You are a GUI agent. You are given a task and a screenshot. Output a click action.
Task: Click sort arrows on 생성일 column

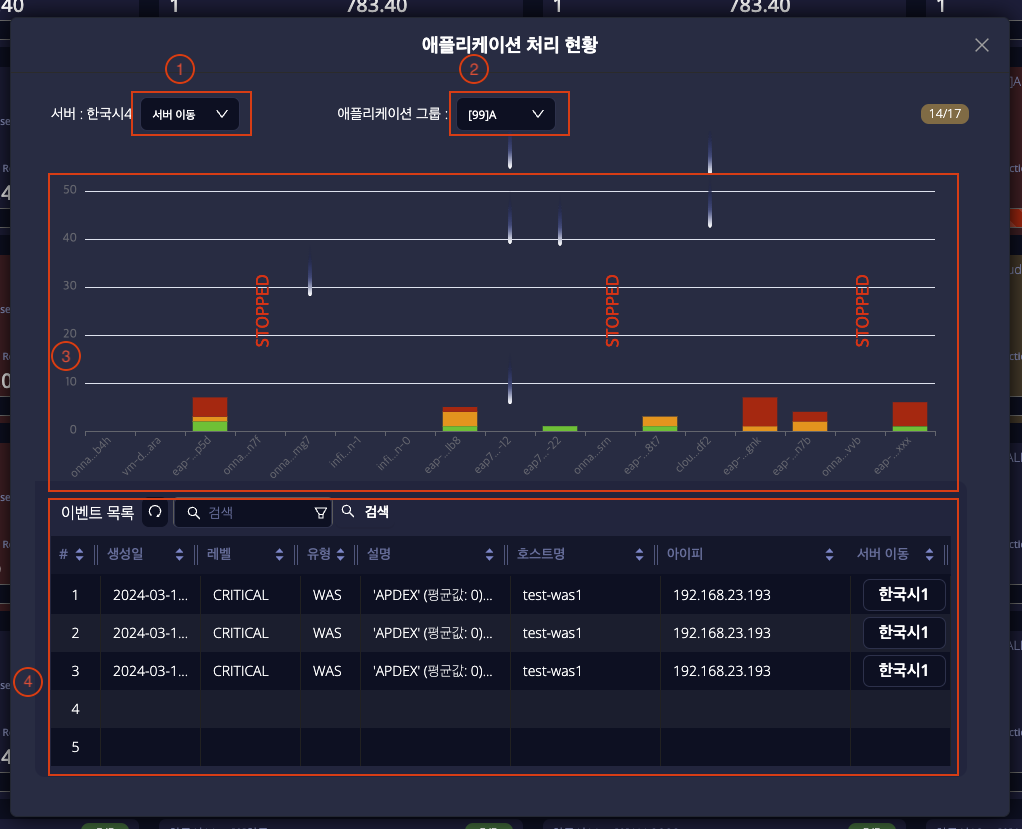(180, 555)
